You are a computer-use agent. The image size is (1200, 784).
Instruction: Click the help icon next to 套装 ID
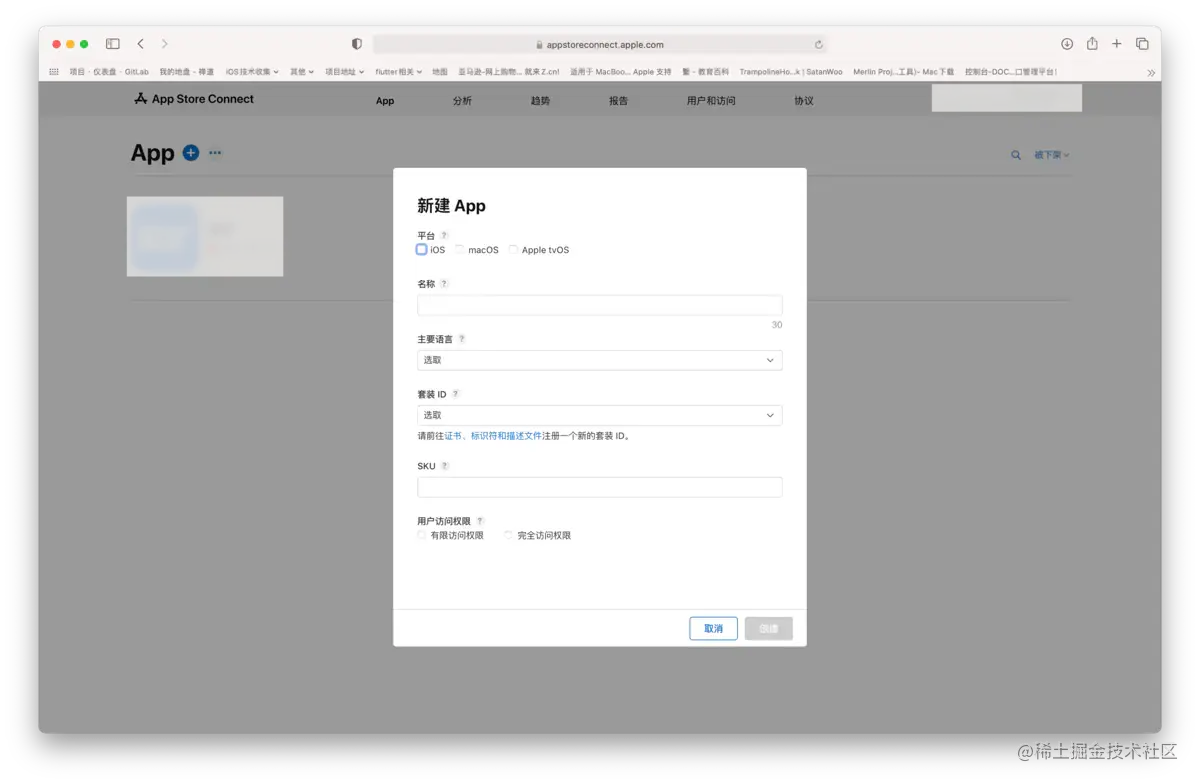tap(455, 394)
